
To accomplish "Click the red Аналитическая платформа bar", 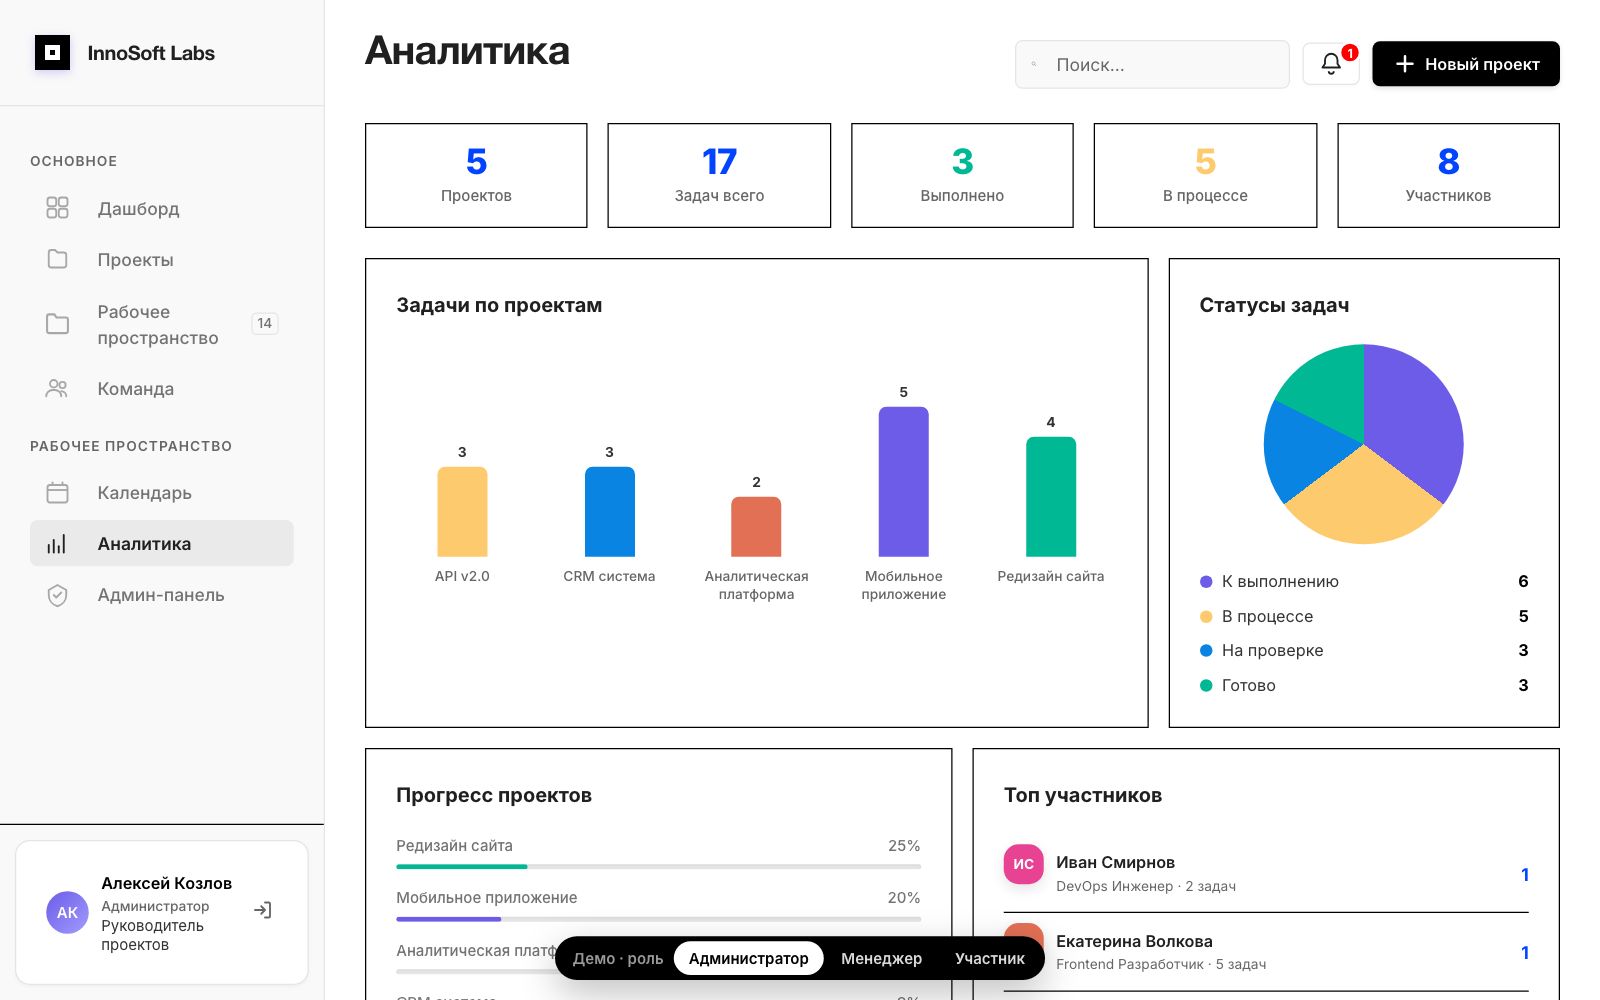I will pyautogui.click(x=756, y=526).
